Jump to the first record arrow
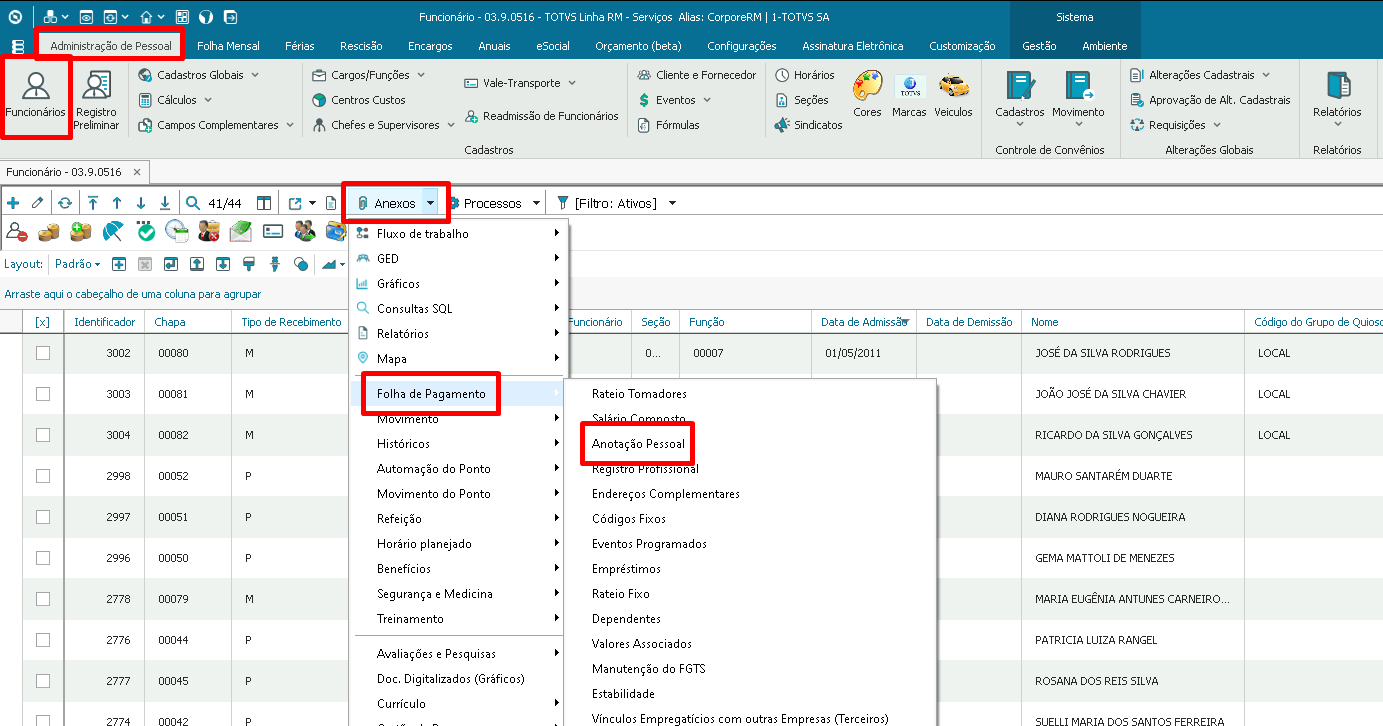The height and width of the screenshot is (726, 1383). point(93,203)
